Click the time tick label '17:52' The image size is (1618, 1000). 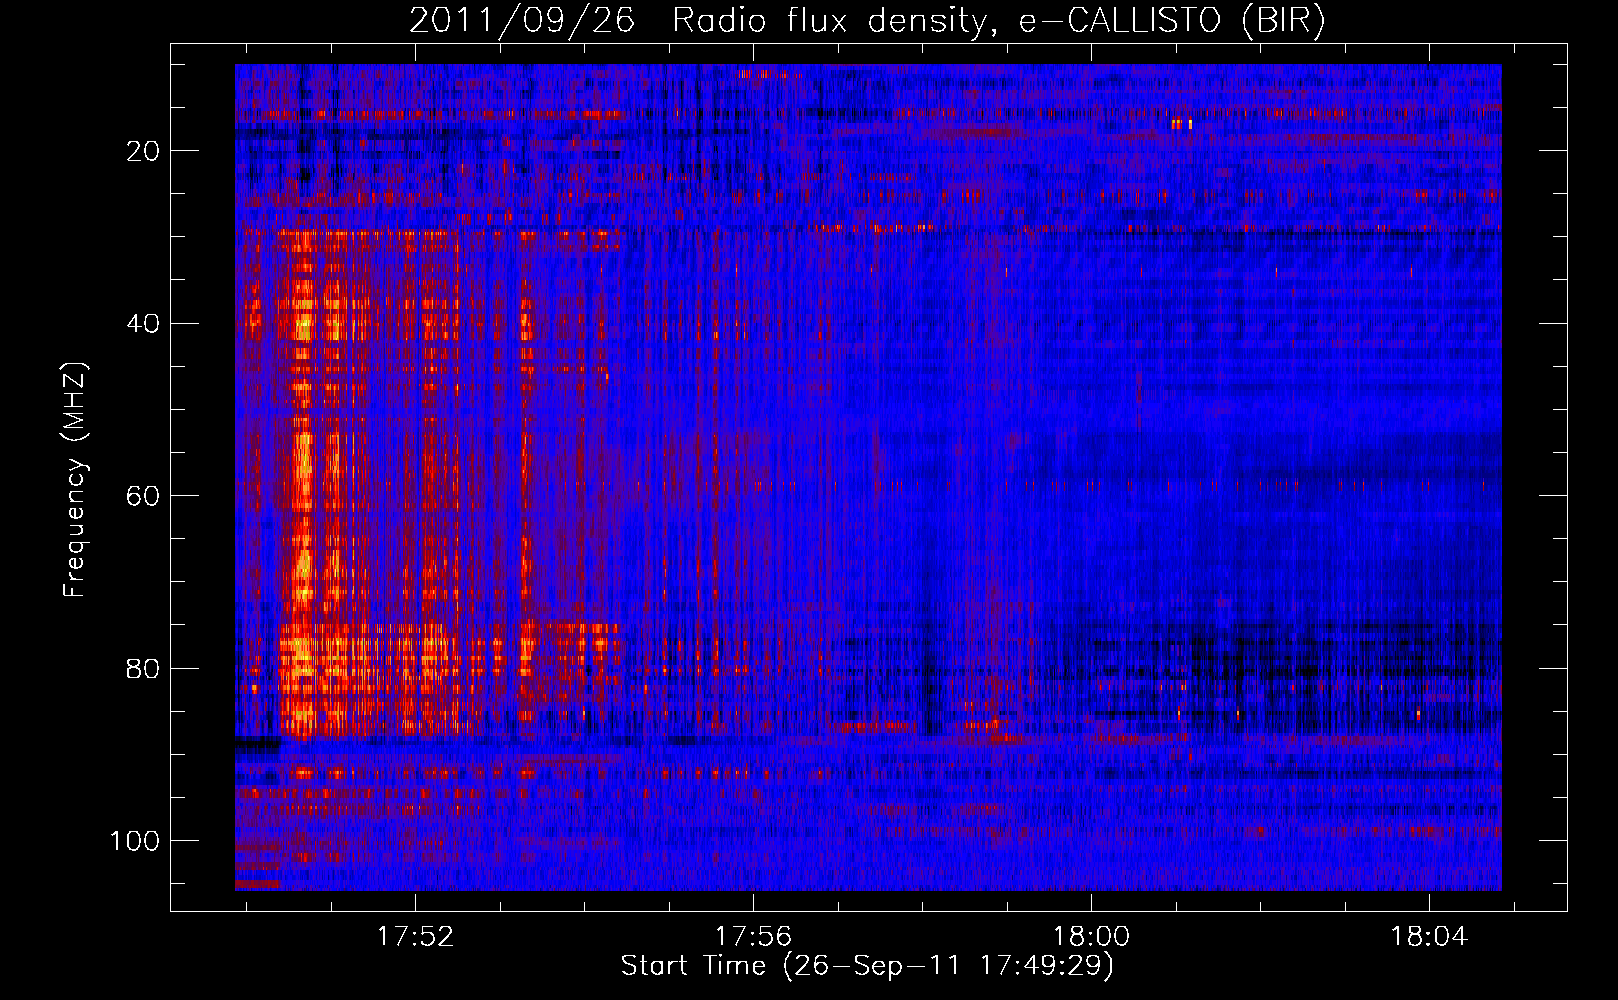point(415,937)
